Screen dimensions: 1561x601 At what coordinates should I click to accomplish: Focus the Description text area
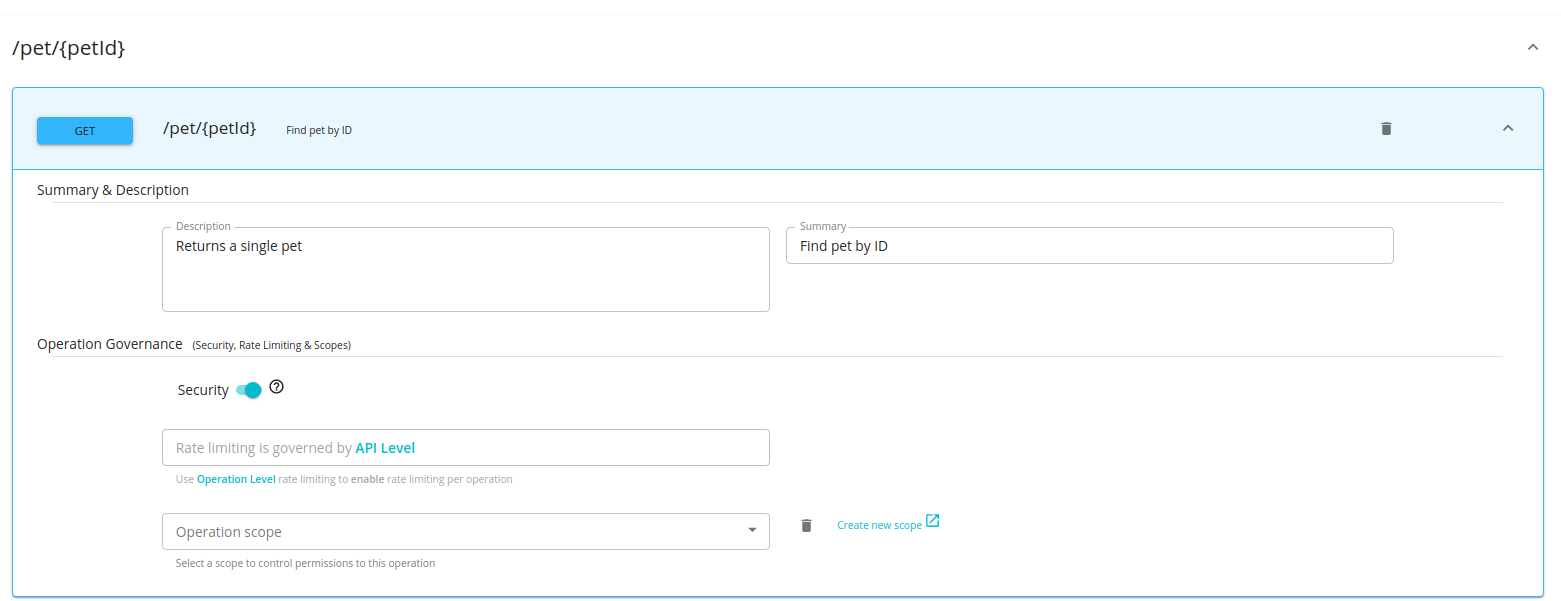[x=466, y=269]
